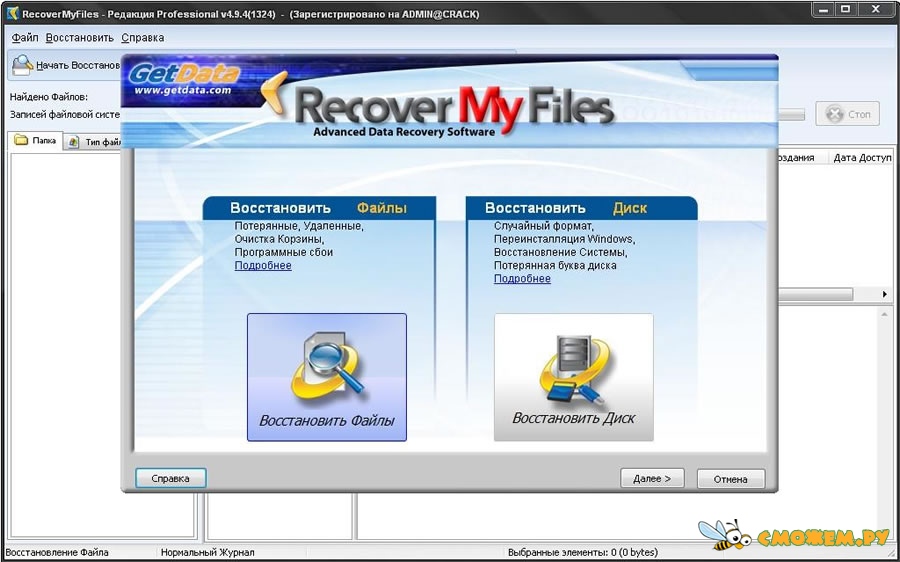Image resolution: width=900 pixels, height=562 pixels.
Task: Click the Найдено Файлов label
Action: [x=49, y=97]
